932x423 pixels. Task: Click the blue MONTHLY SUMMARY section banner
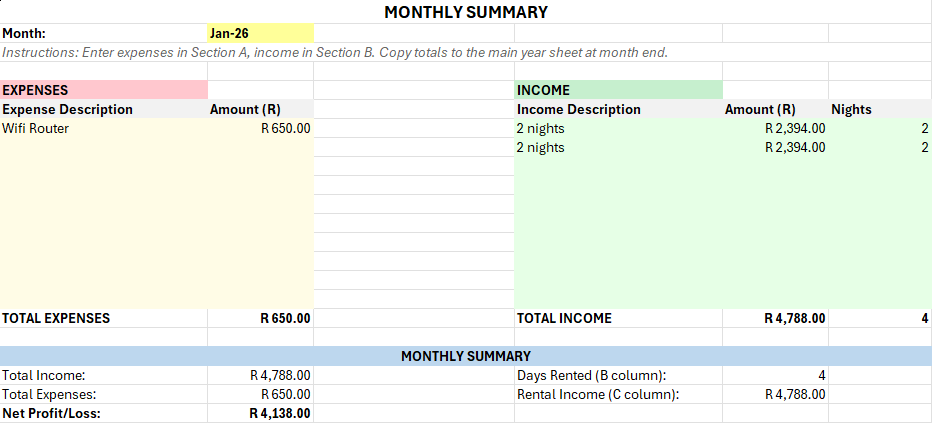[x=466, y=356]
